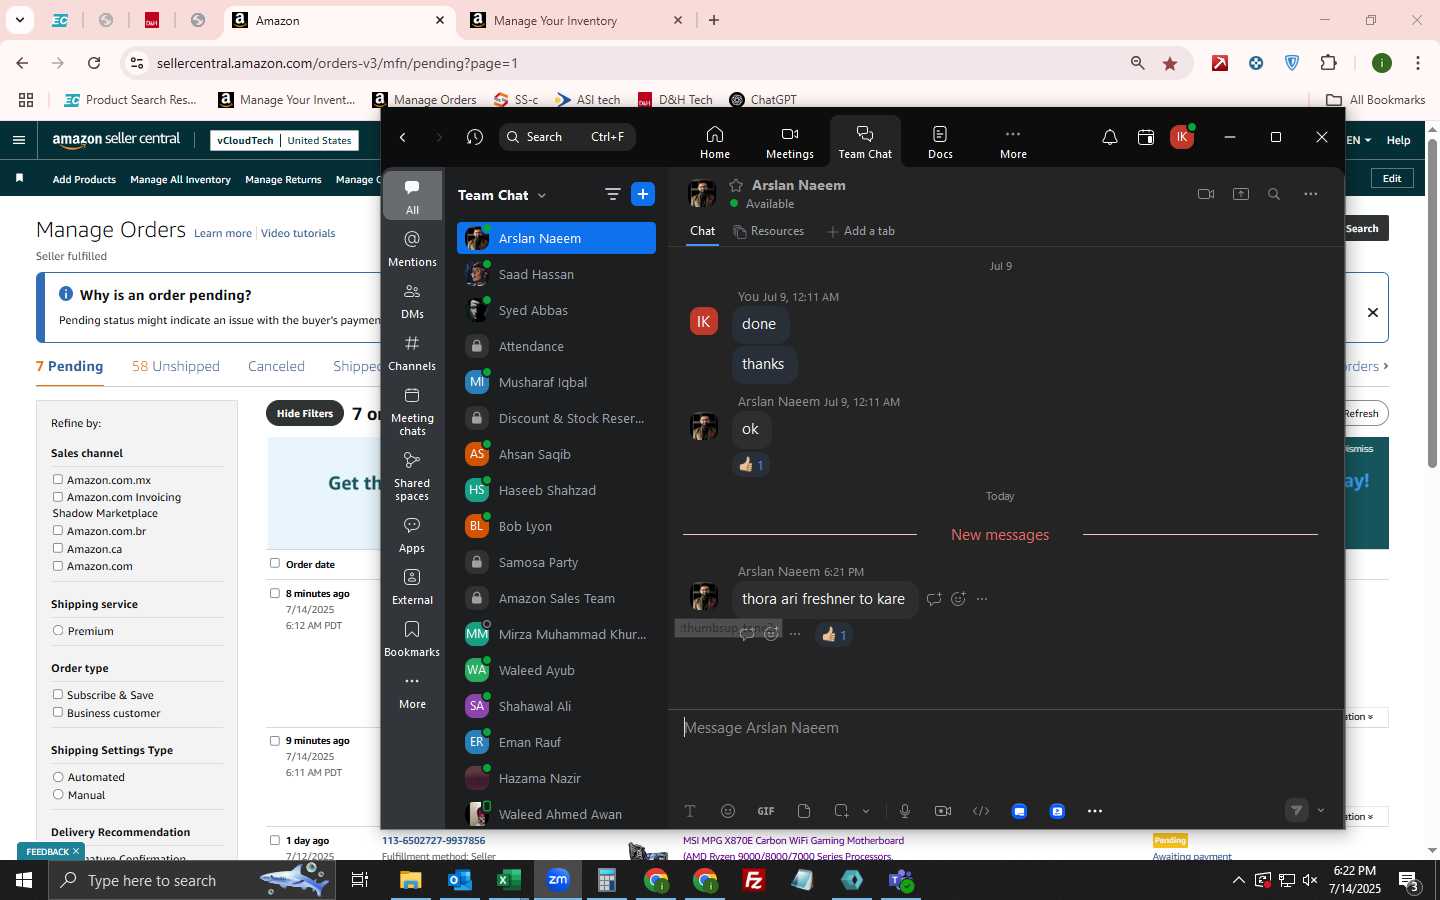This screenshot has height=900, width=1440.
Task: Check Amazon.ca sales channel box
Action: [x=58, y=548]
